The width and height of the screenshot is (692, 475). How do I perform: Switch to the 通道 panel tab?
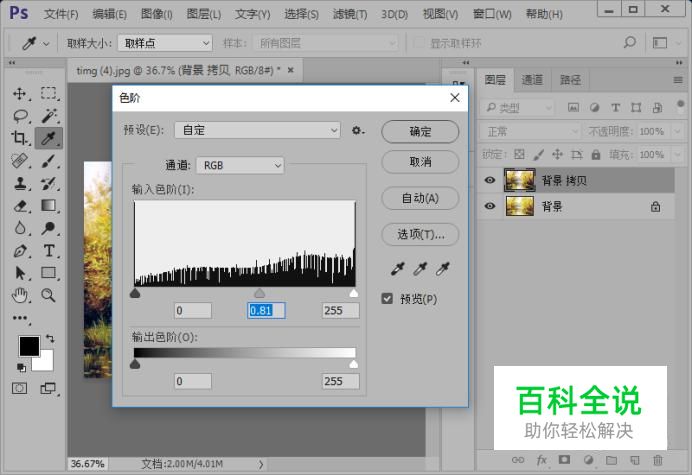532,80
